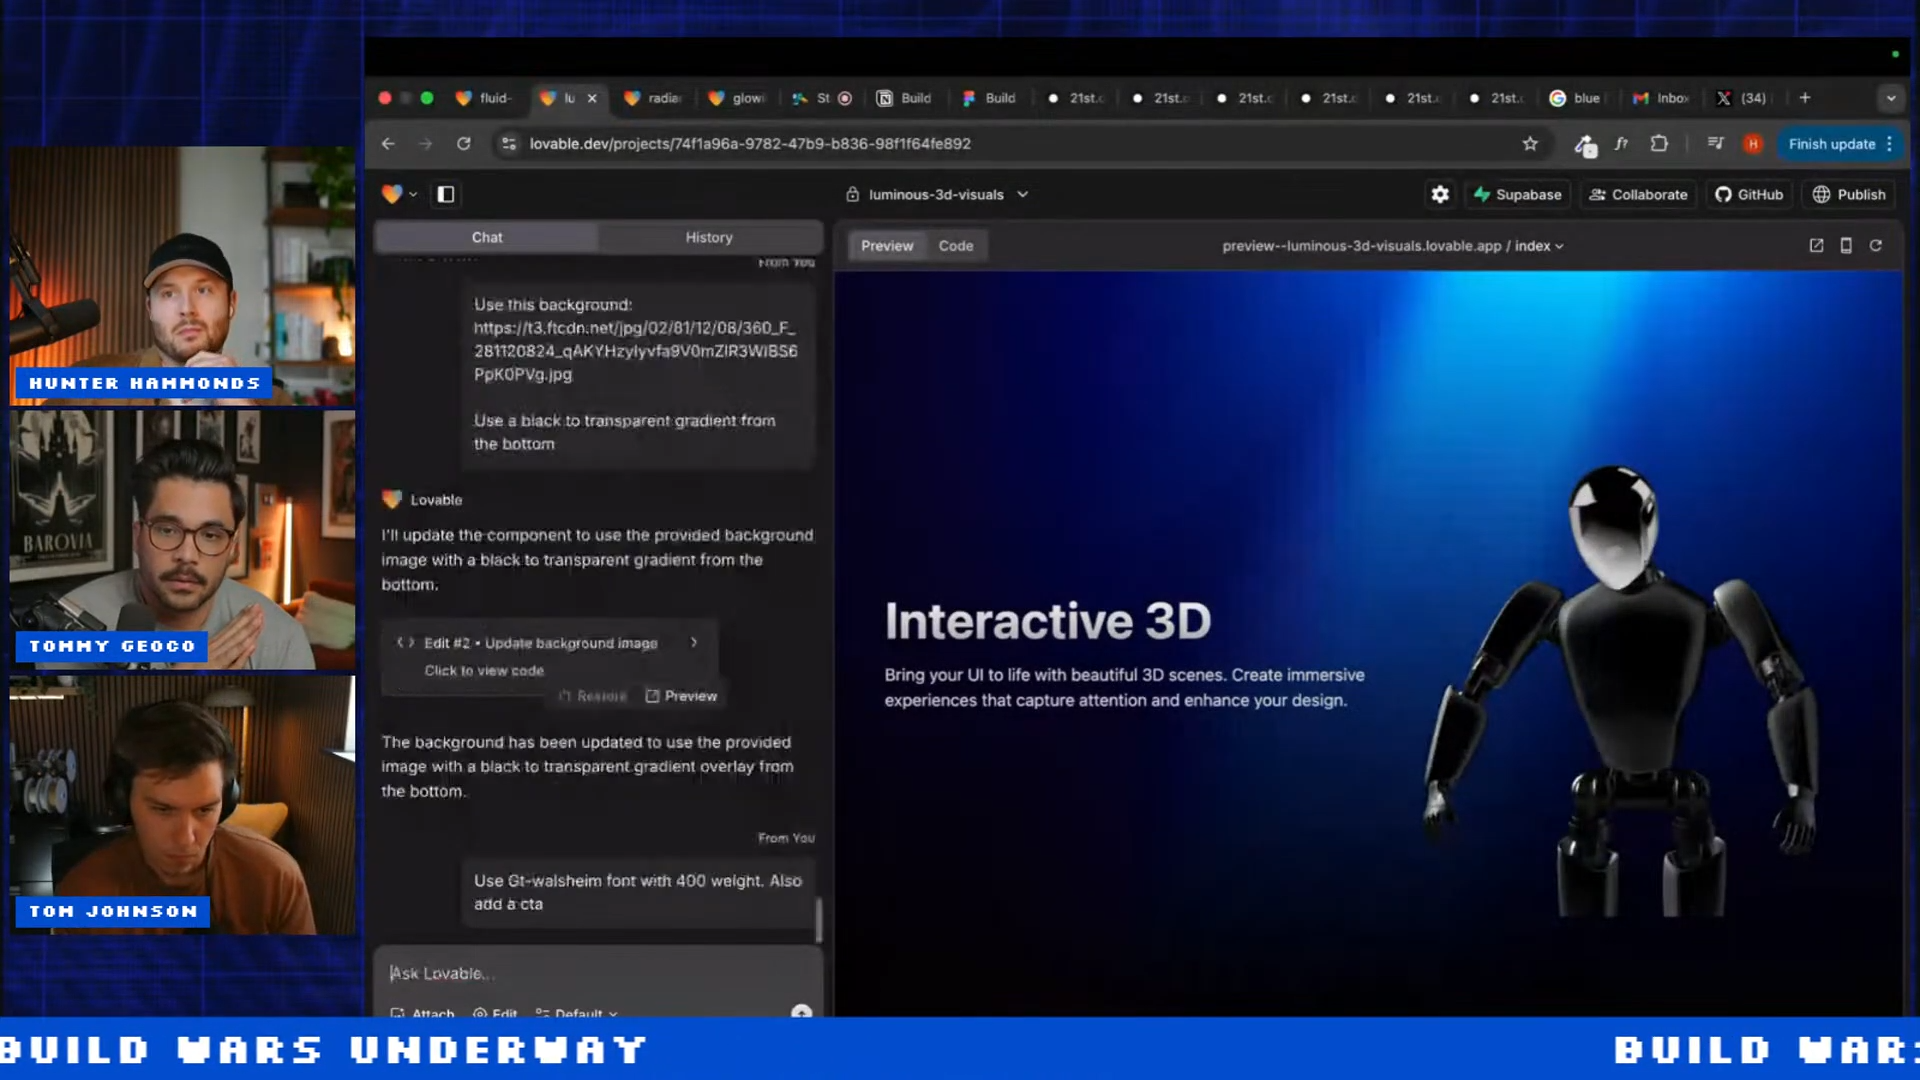Select the Code view tab
The image size is (1920, 1080).
tap(956, 246)
